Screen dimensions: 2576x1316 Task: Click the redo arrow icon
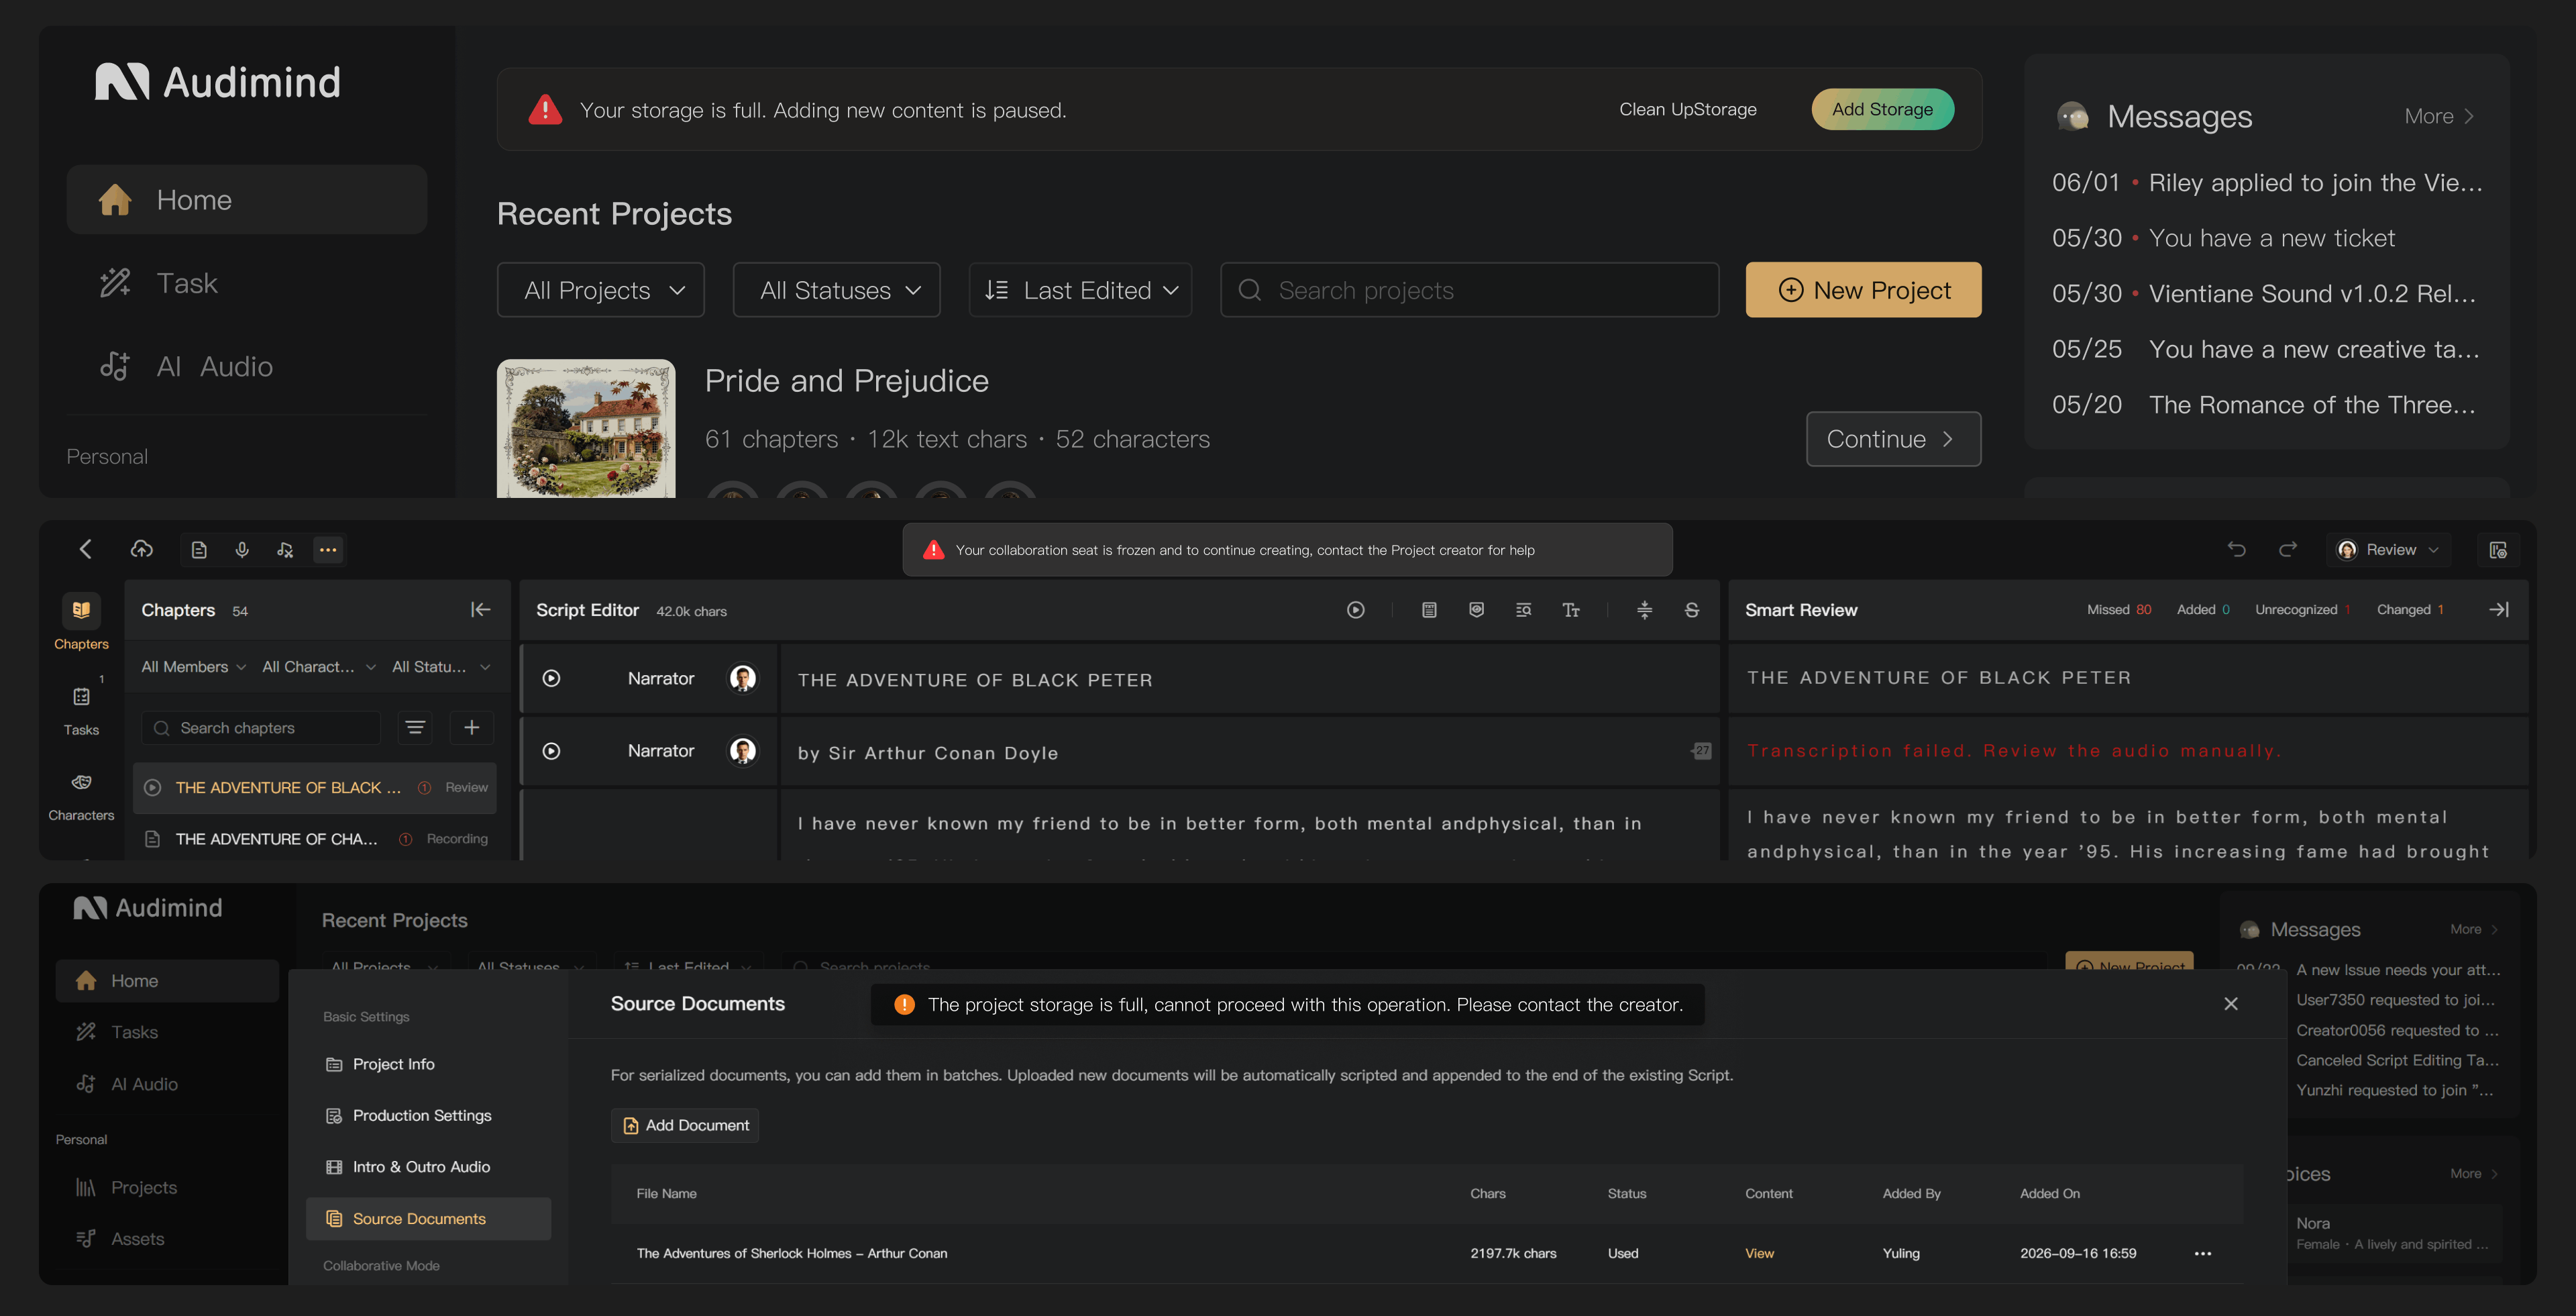click(2288, 549)
